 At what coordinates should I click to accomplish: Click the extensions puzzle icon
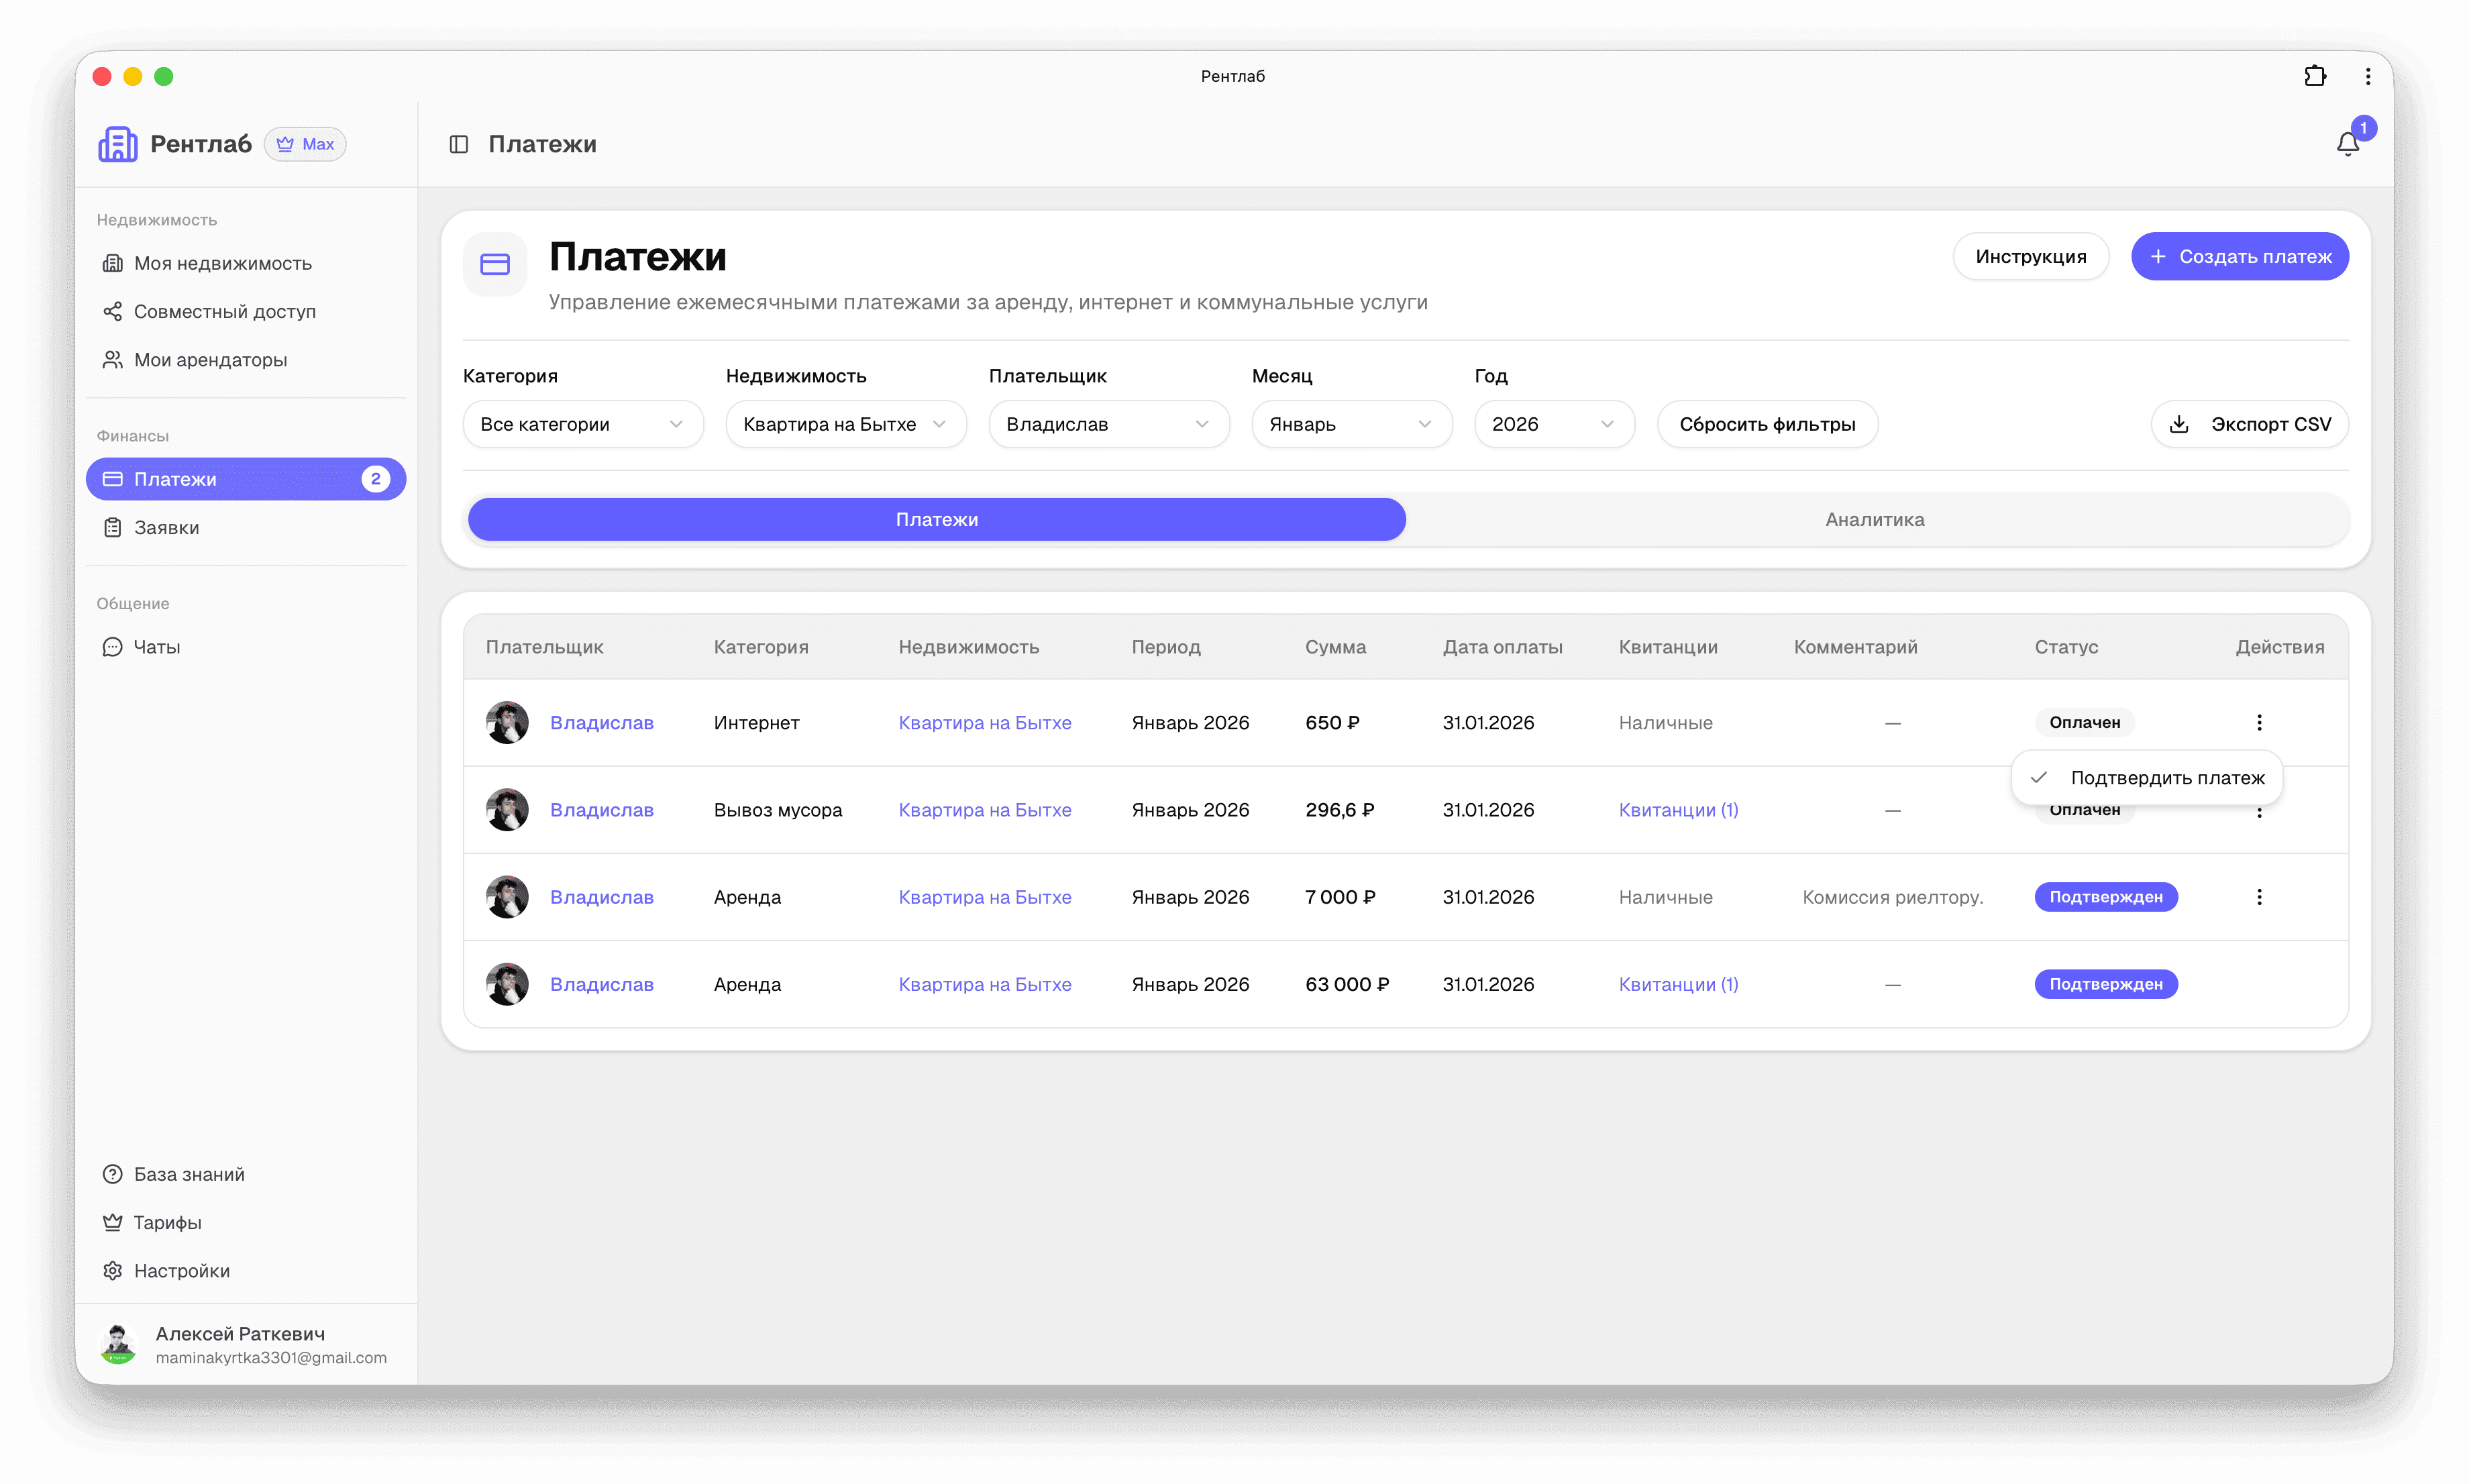[x=2314, y=76]
